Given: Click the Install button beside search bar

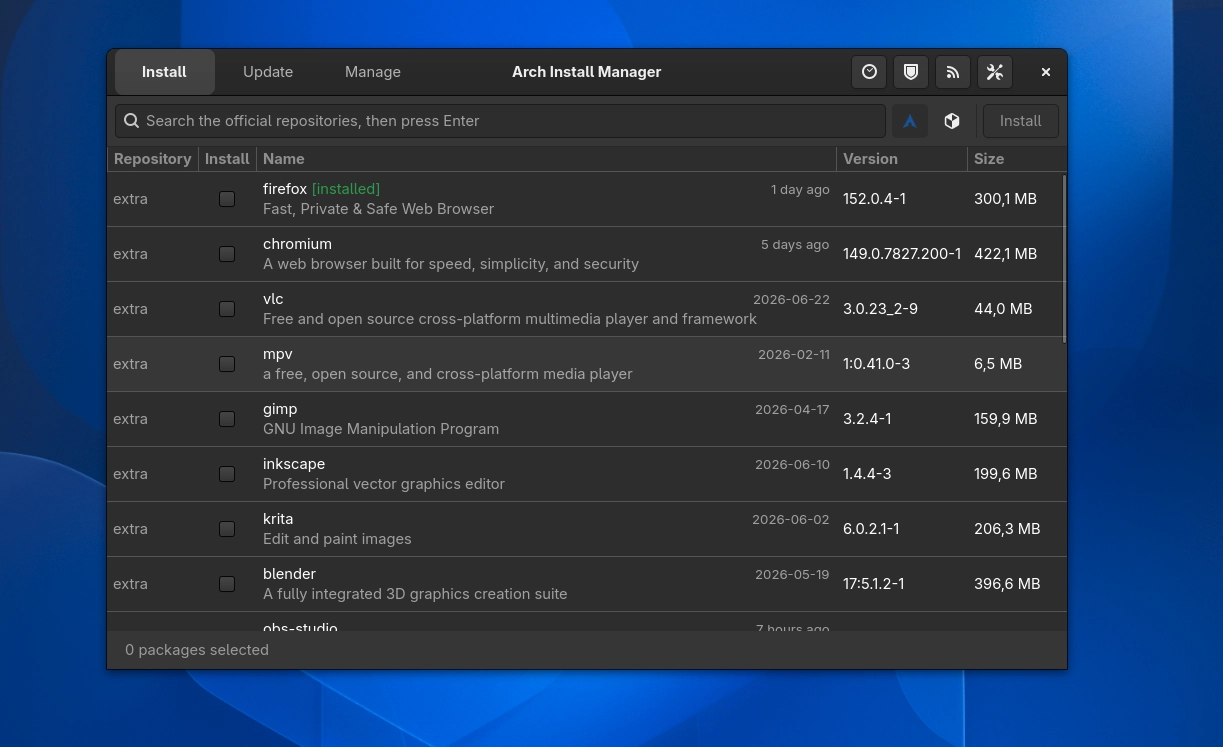Looking at the screenshot, I should click(1020, 121).
